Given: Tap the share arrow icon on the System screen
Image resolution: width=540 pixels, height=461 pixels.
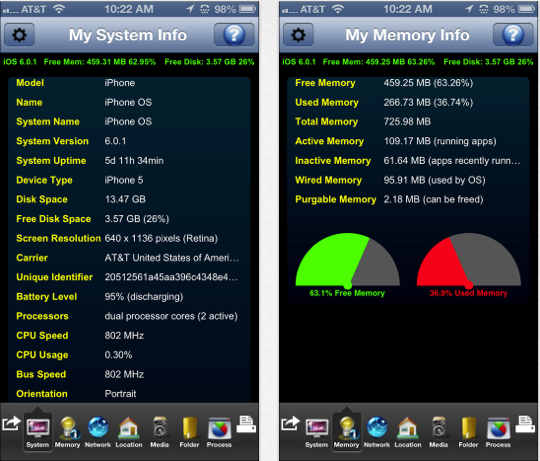Looking at the screenshot, I should (11, 423).
